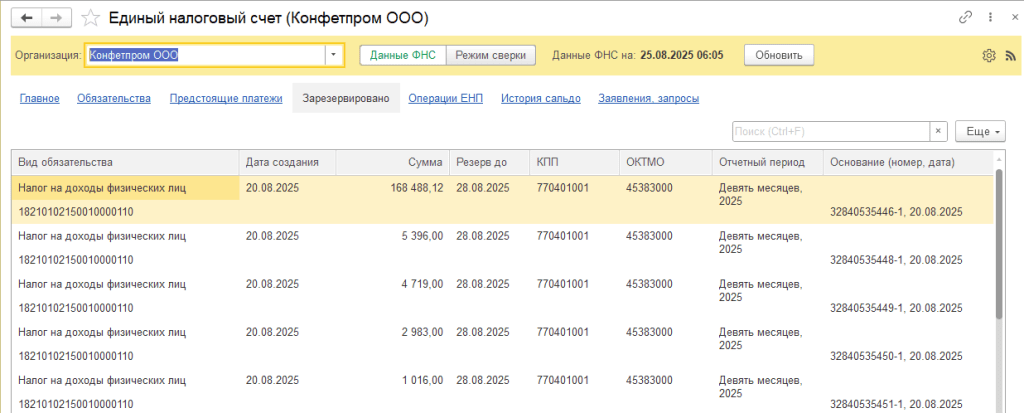Open settings via the gear icon
Screen dimensions: 1024x413
tap(989, 55)
